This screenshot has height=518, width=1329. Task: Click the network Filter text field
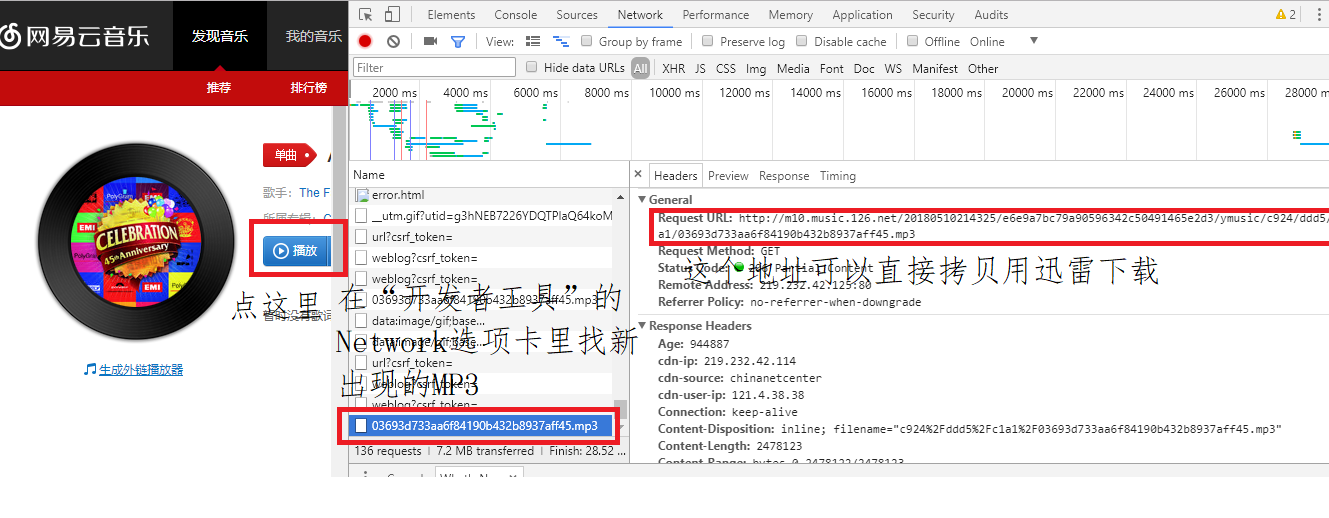[x=434, y=68]
